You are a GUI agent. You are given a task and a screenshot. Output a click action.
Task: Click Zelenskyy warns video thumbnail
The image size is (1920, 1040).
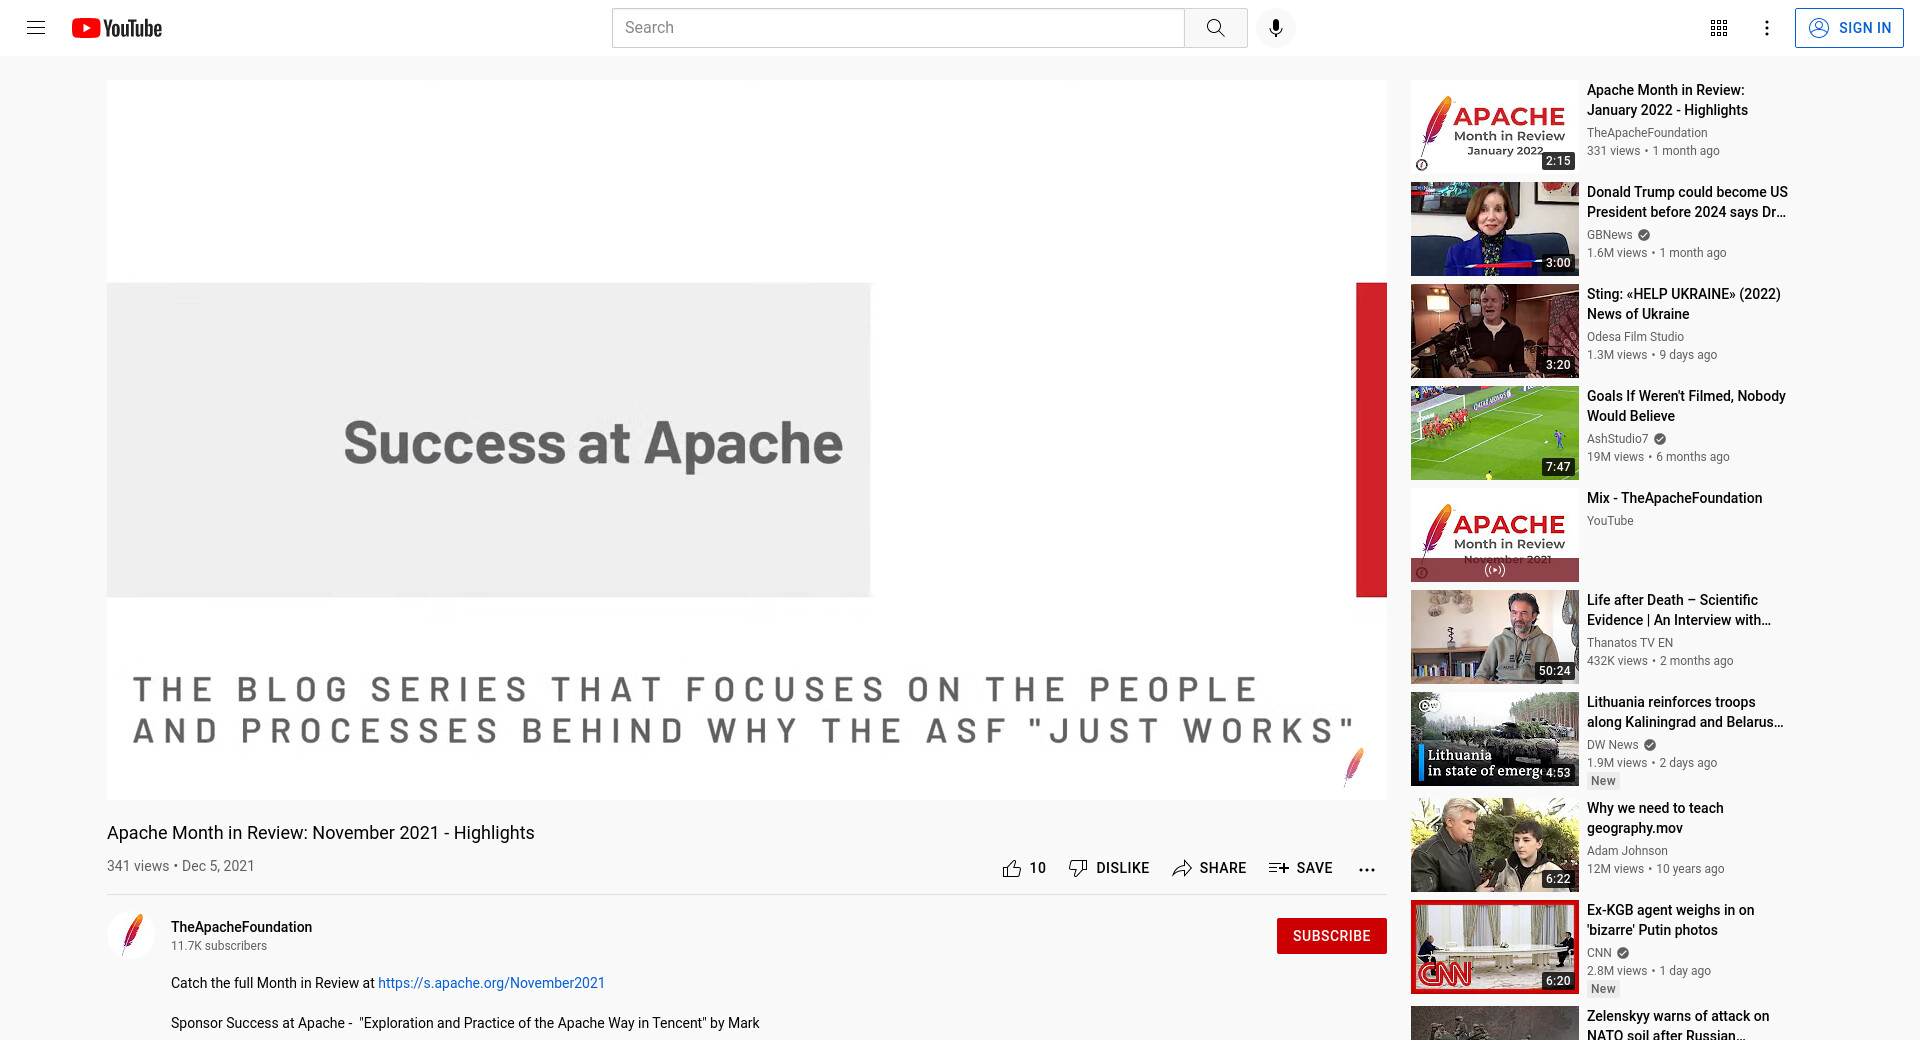[1494, 1023]
